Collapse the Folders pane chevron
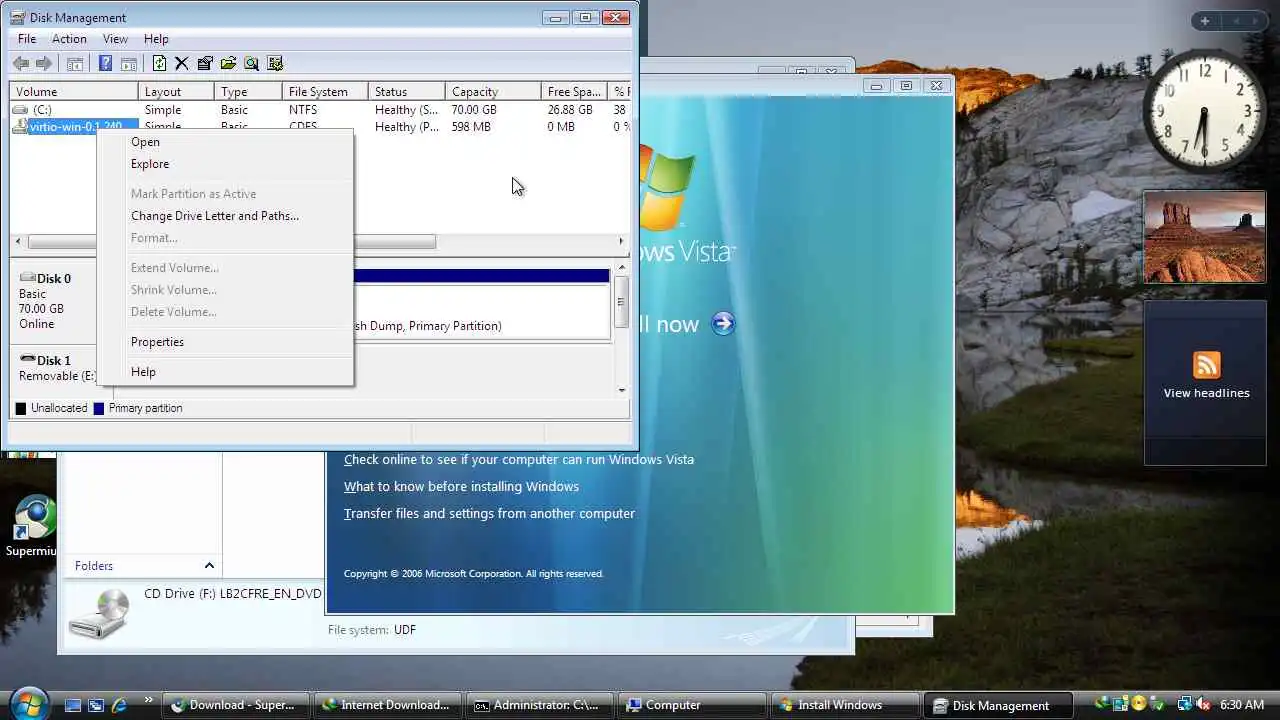This screenshot has width=1280, height=720. click(209, 566)
